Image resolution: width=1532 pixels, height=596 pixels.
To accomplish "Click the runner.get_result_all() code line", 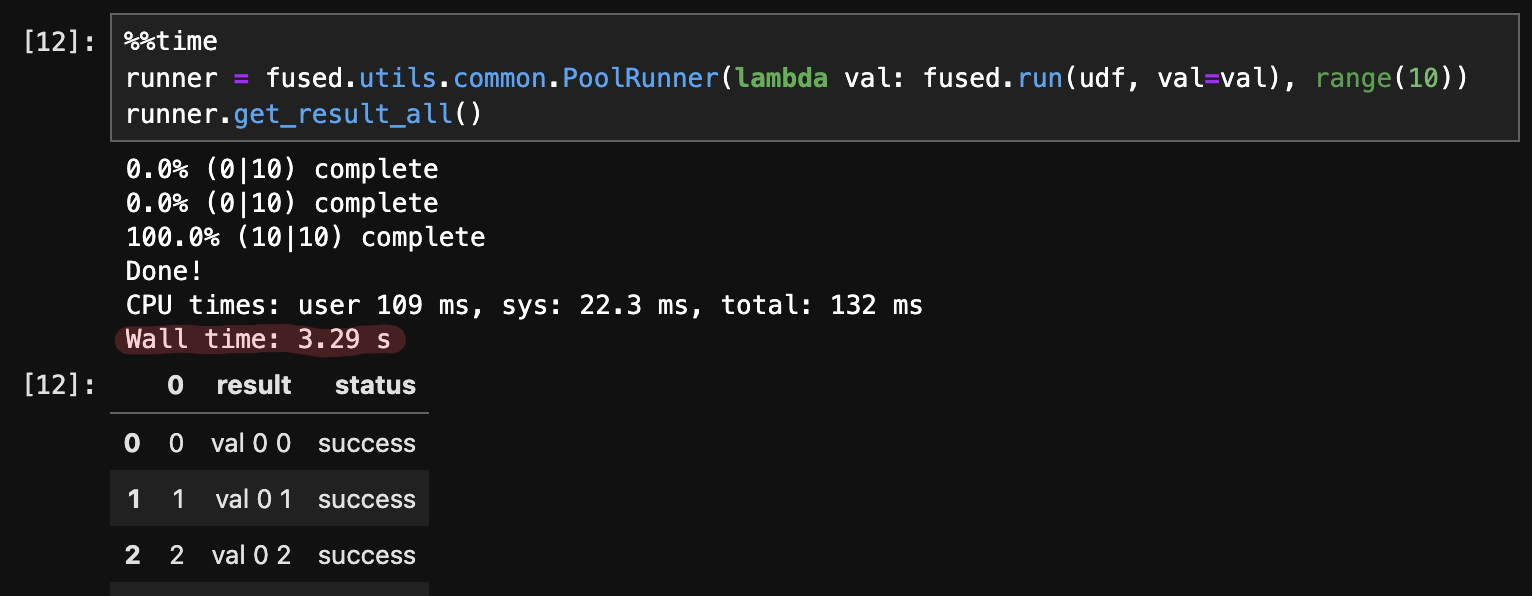I will pyautogui.click(x=304, y=114).
